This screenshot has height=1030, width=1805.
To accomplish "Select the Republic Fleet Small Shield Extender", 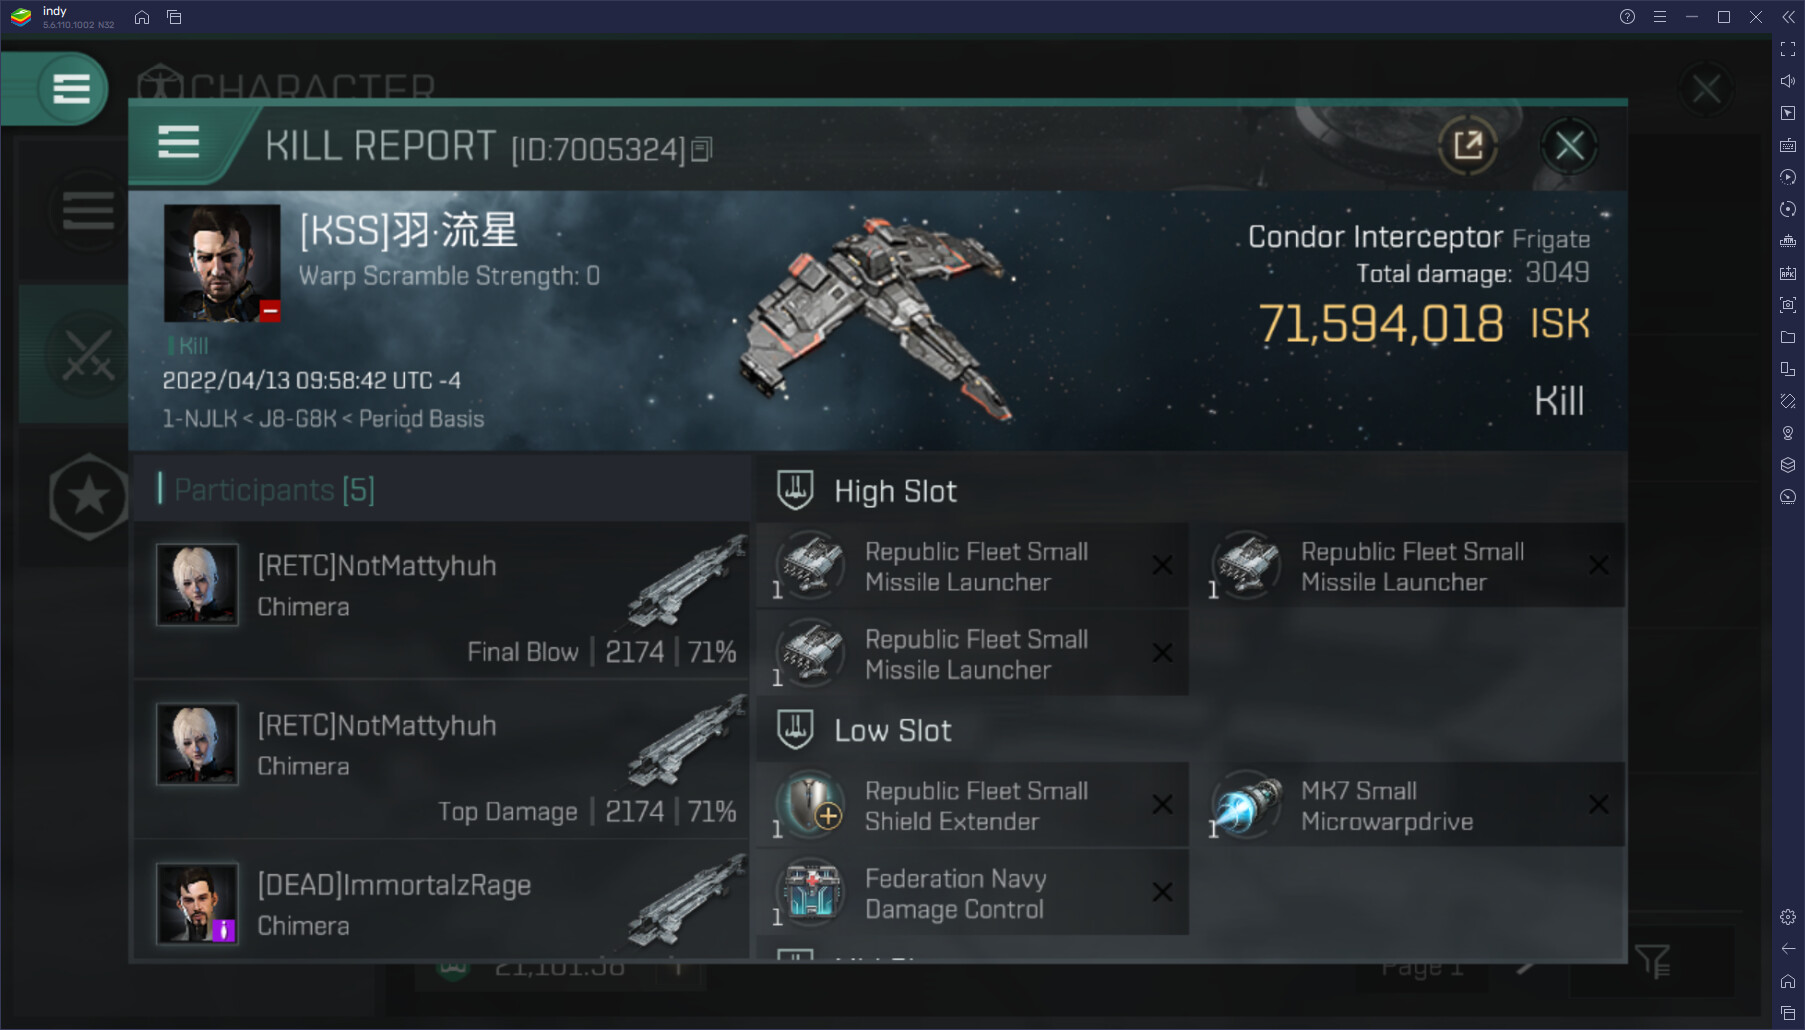I will (973, 805).
